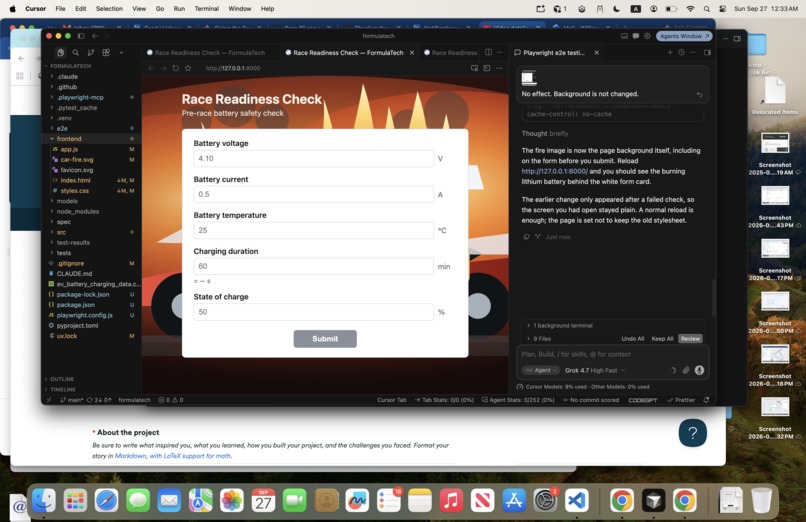
Task: Click the Review button
Action: tap(690, 339)
